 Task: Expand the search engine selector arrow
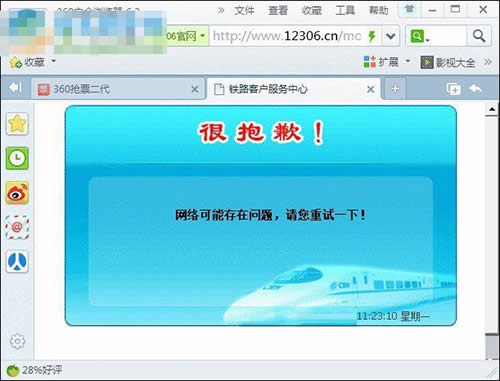pos(428,40)
